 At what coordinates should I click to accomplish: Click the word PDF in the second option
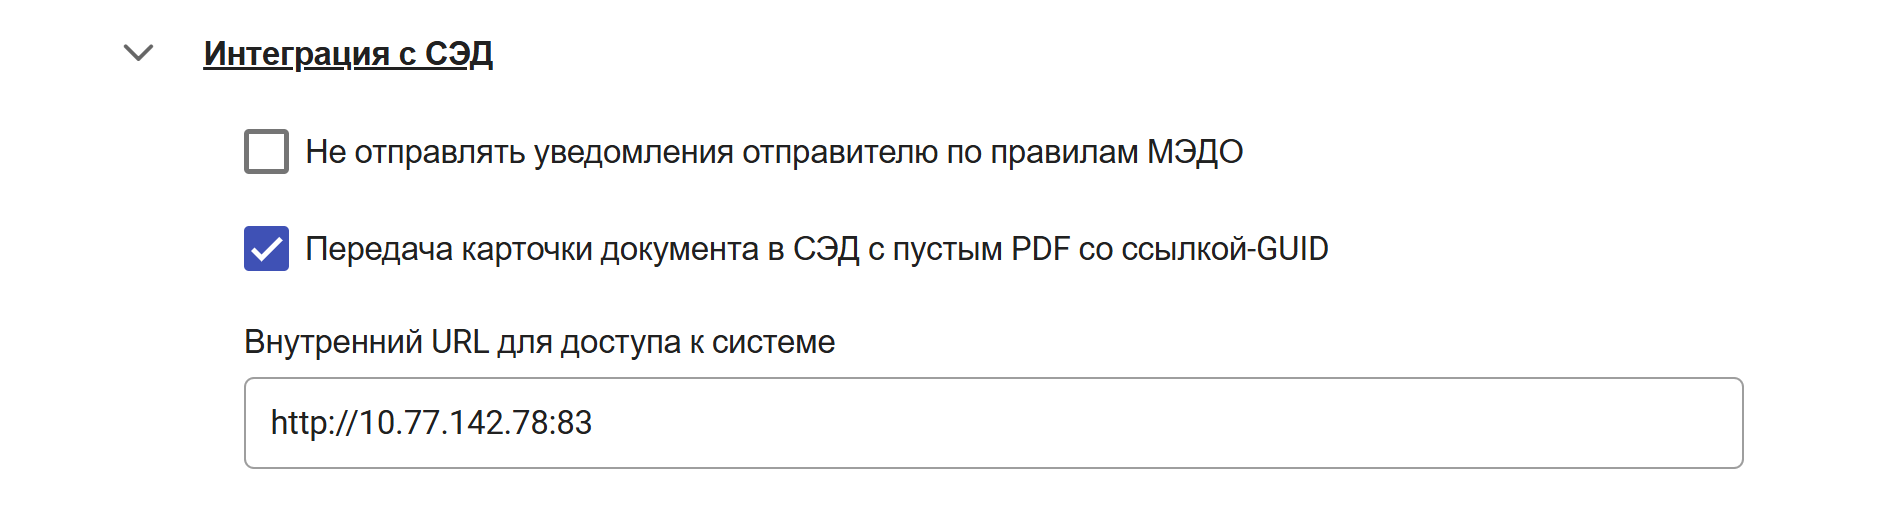1040,249
